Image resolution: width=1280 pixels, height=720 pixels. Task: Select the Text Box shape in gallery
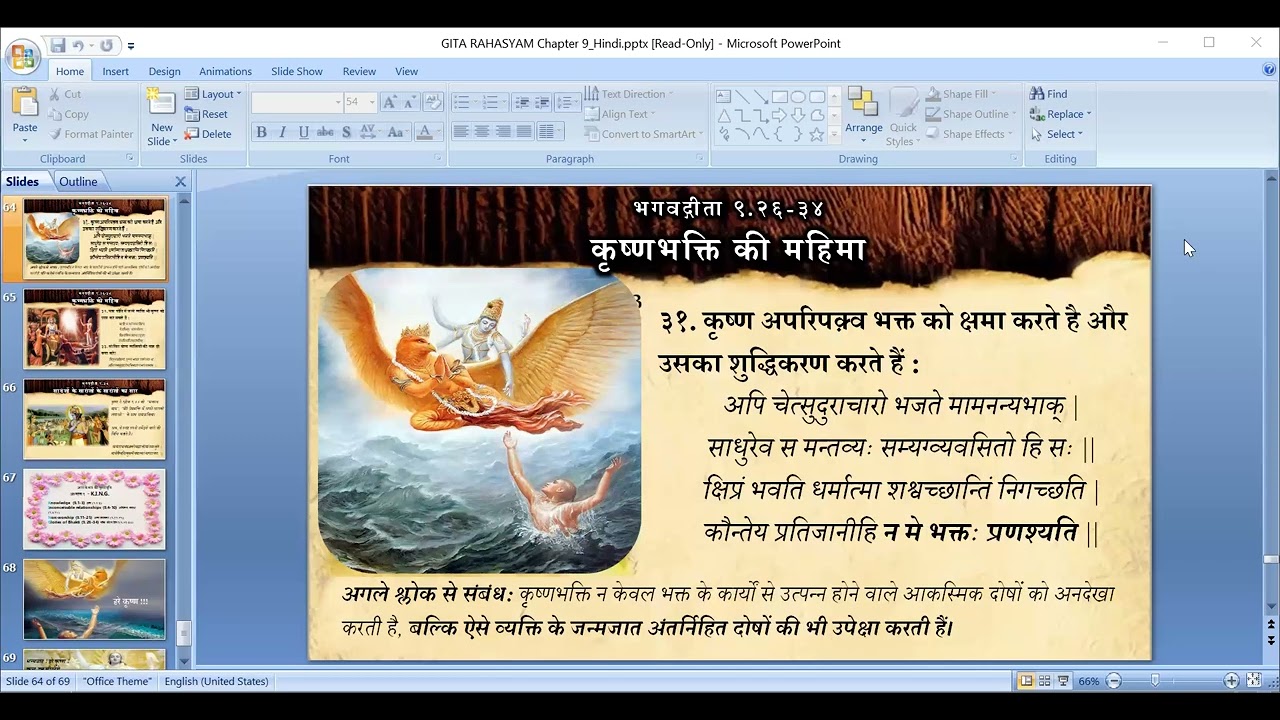click(722, 97)
